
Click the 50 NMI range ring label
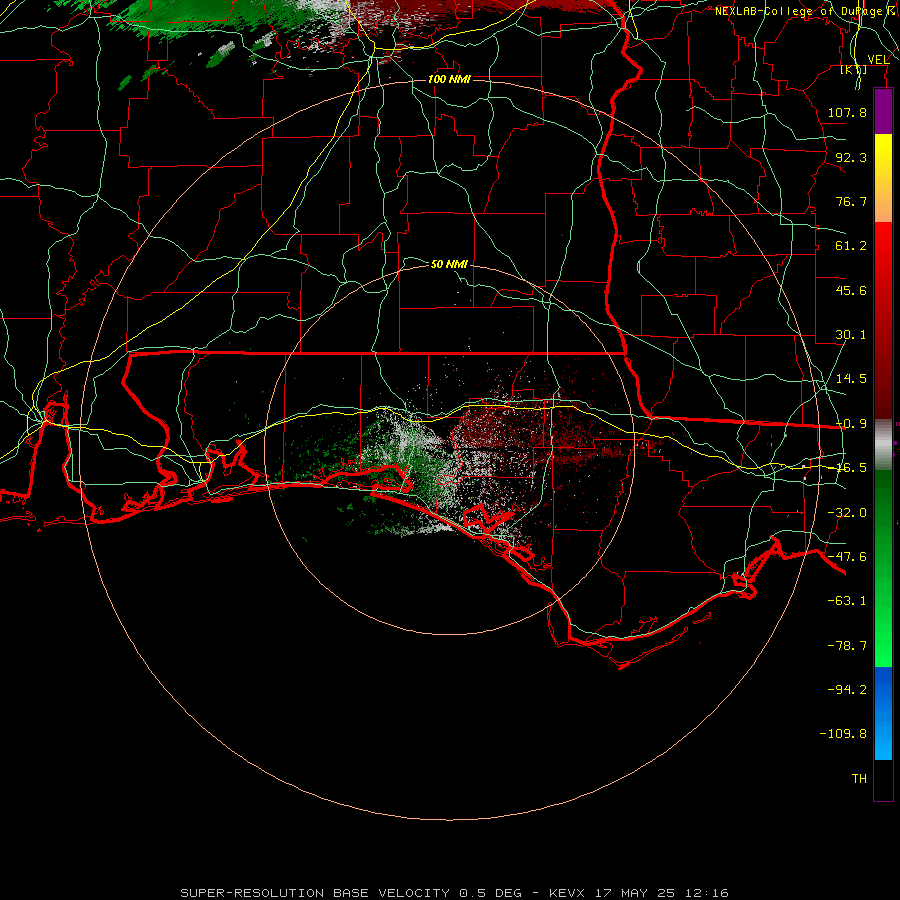449,264
